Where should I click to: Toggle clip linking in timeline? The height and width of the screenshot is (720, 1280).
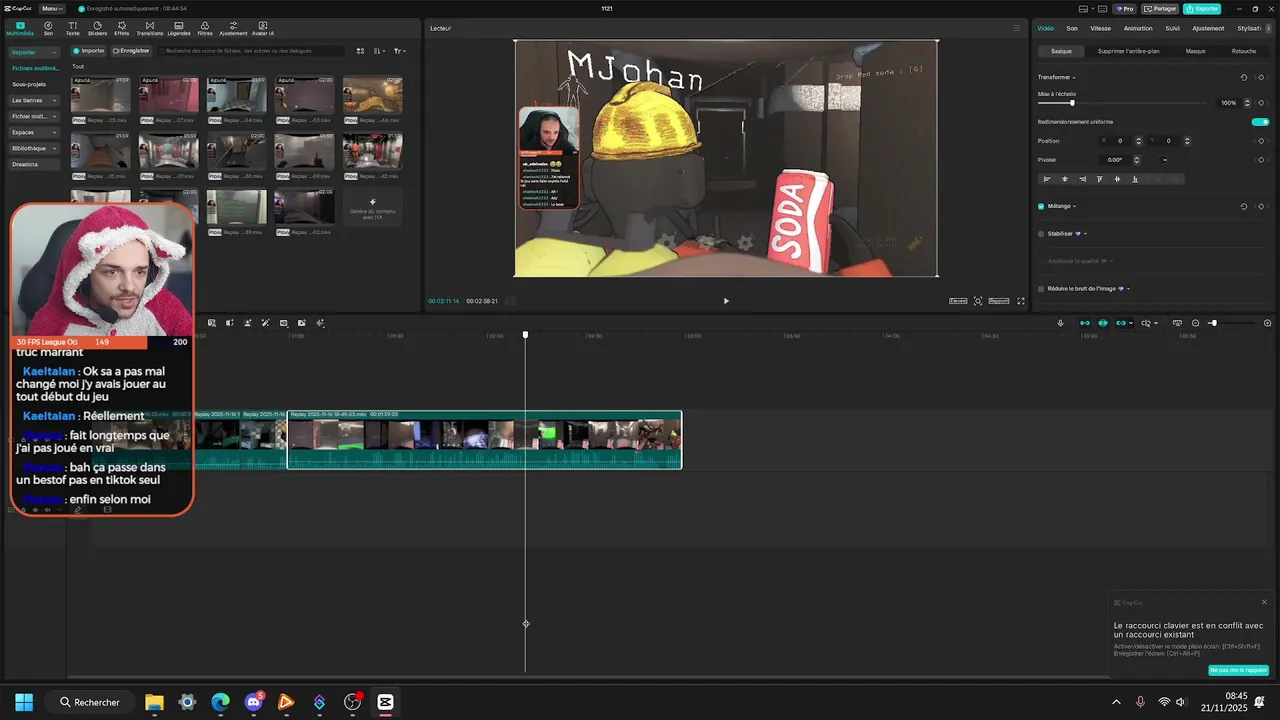(x=1121, y=323)
